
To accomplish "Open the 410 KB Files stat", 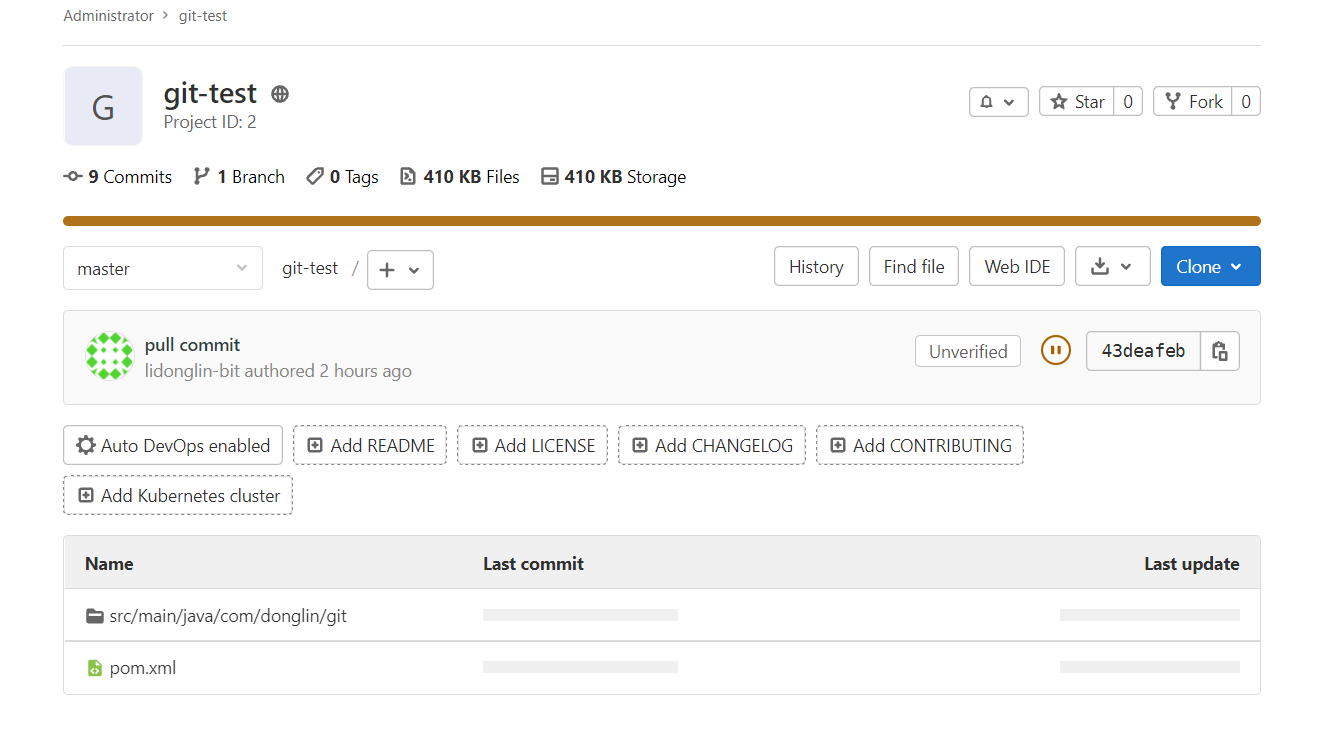I will pyautogui.click(x=460, y=177).
